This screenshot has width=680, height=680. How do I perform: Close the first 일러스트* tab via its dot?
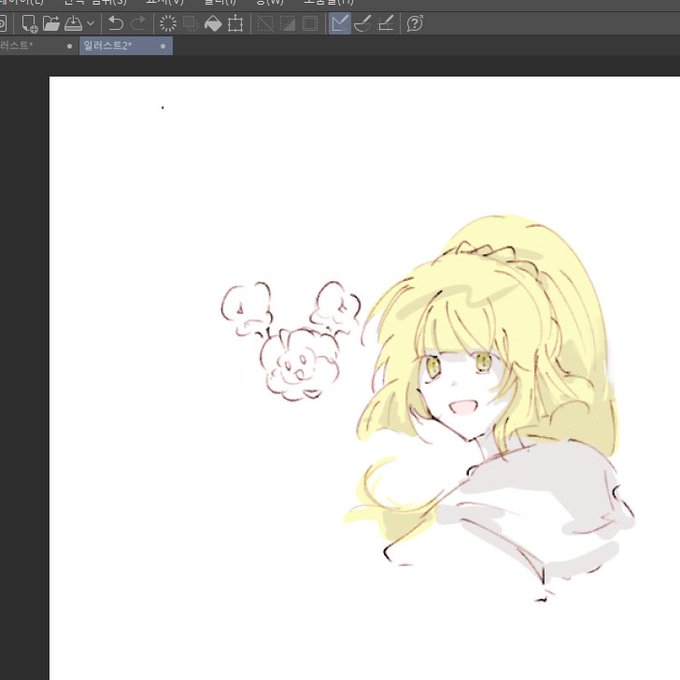click(x=69, y=46)
